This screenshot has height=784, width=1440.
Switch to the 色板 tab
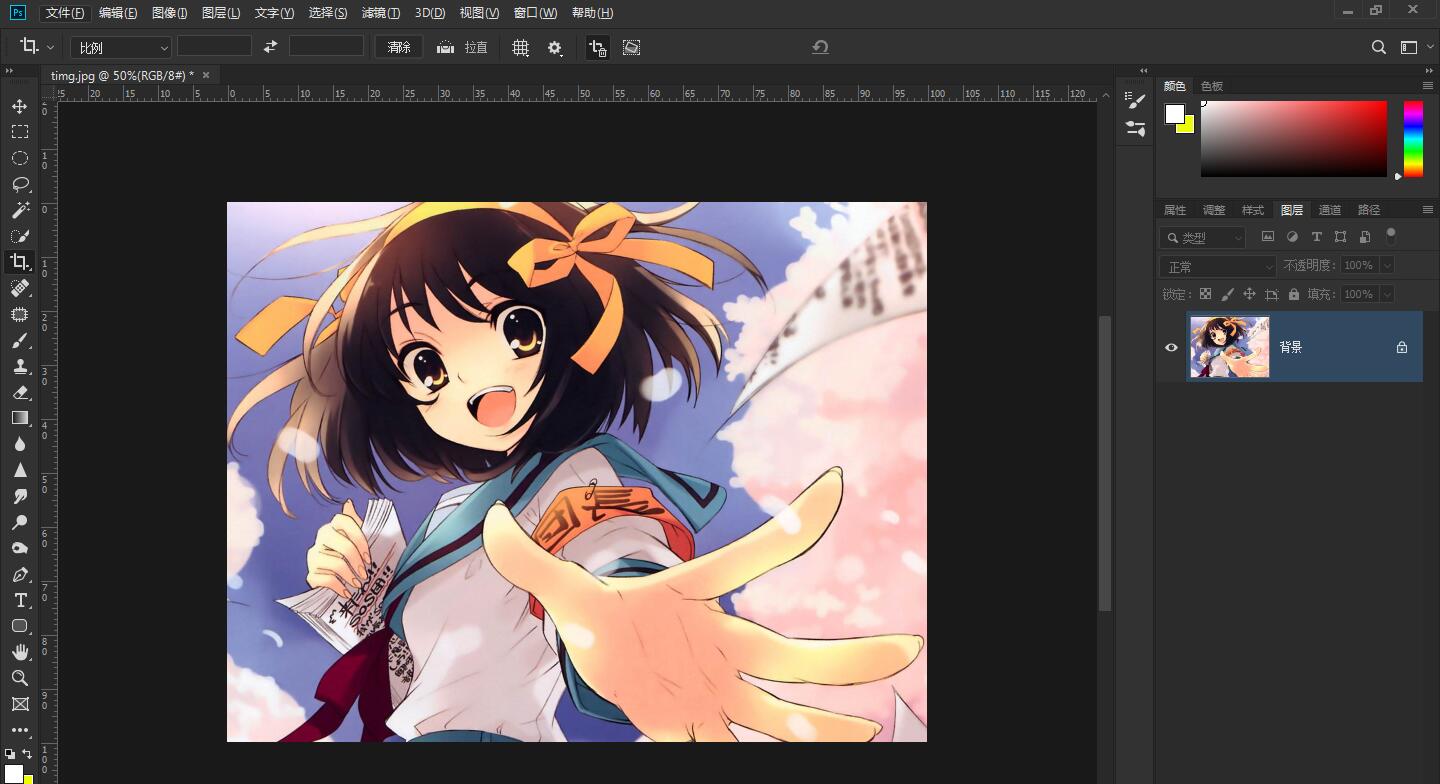pos(1212,86)
